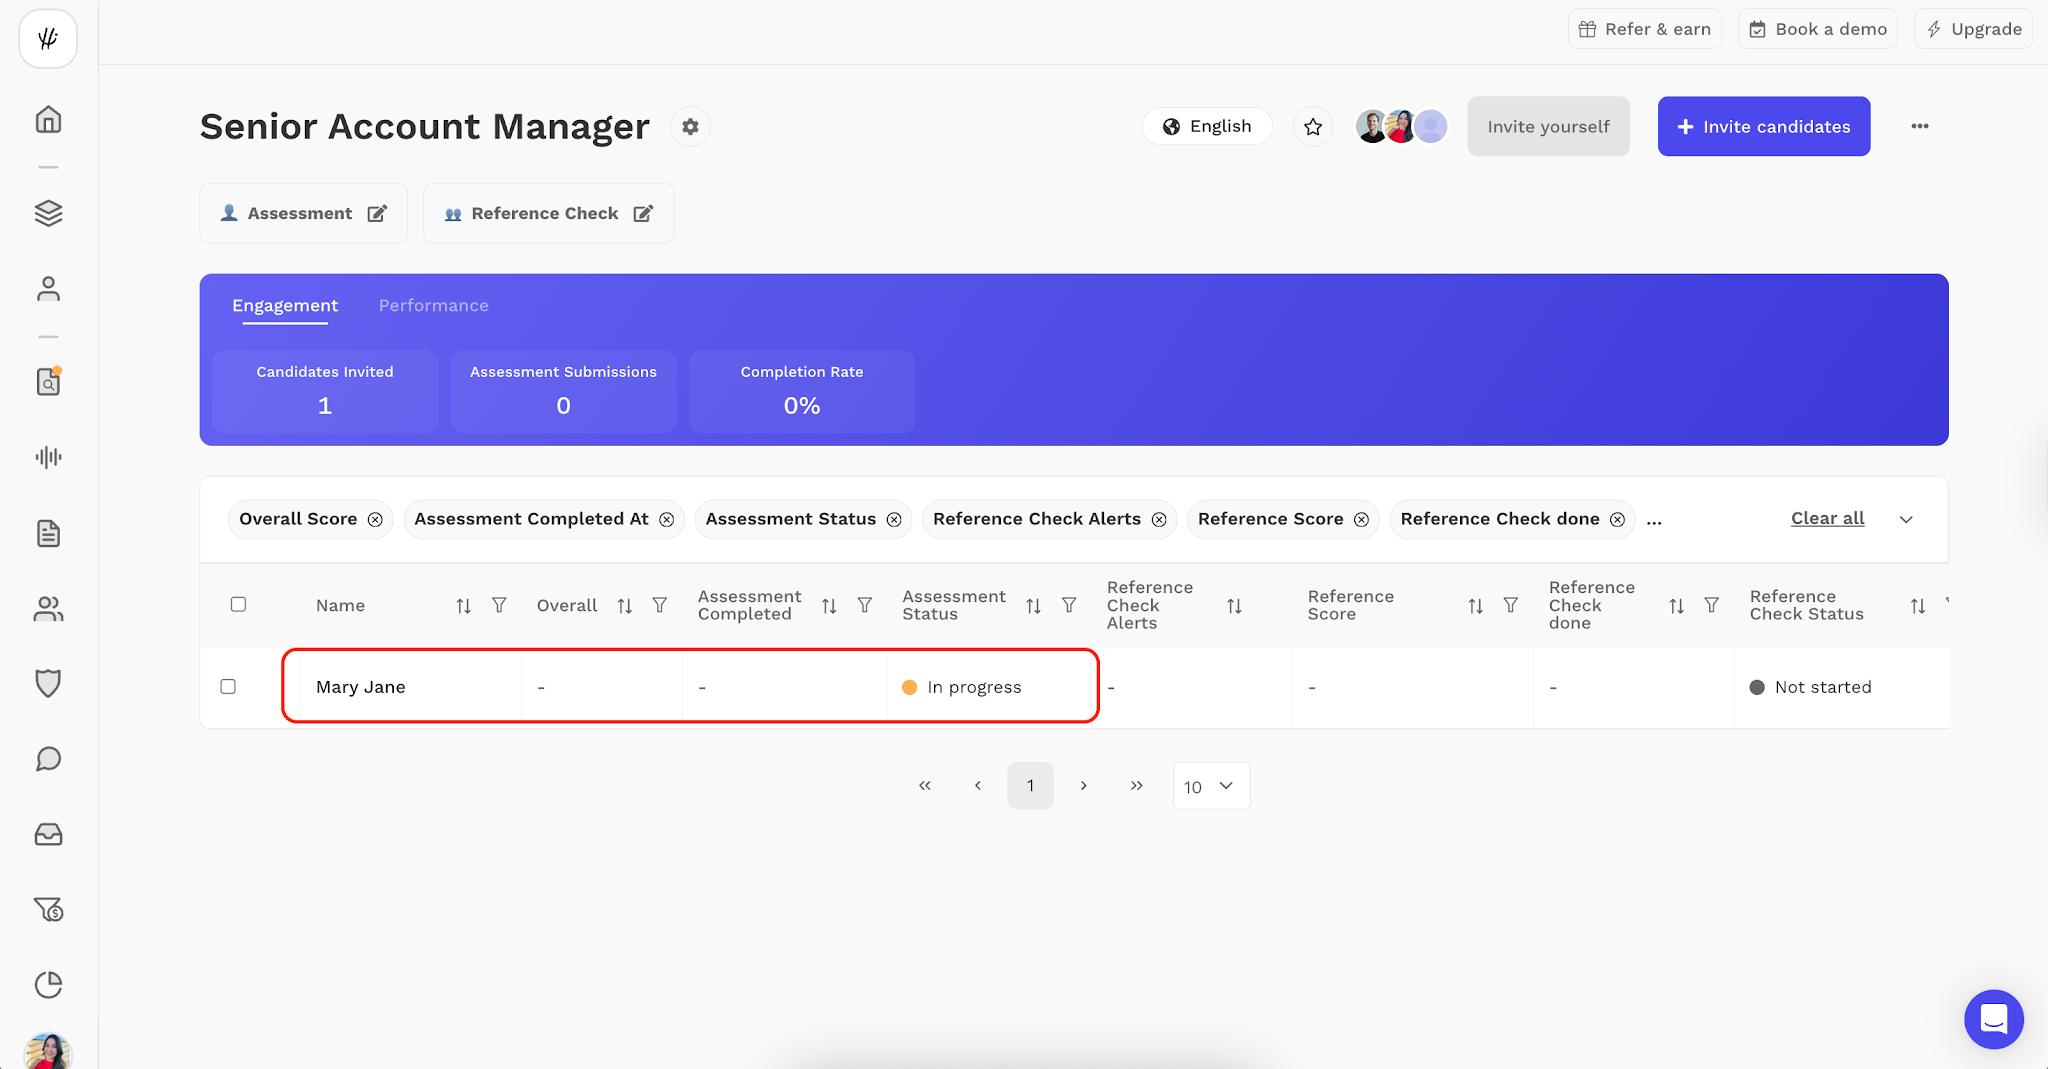Edit the Reference Check with pencil icon
Image resolution: width=2048 pixels, height=1069 pixels.
pos(643,213)
